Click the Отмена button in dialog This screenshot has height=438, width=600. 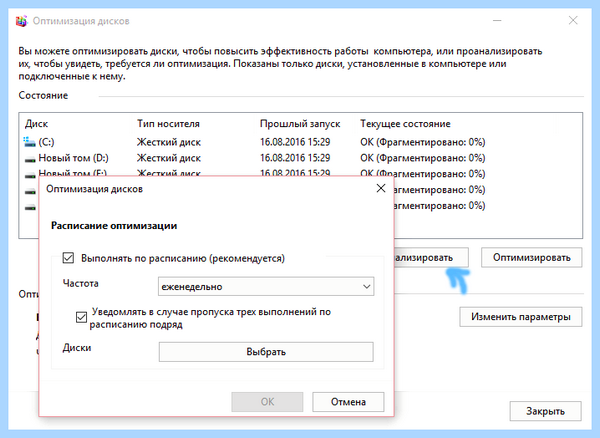point(348,402)
